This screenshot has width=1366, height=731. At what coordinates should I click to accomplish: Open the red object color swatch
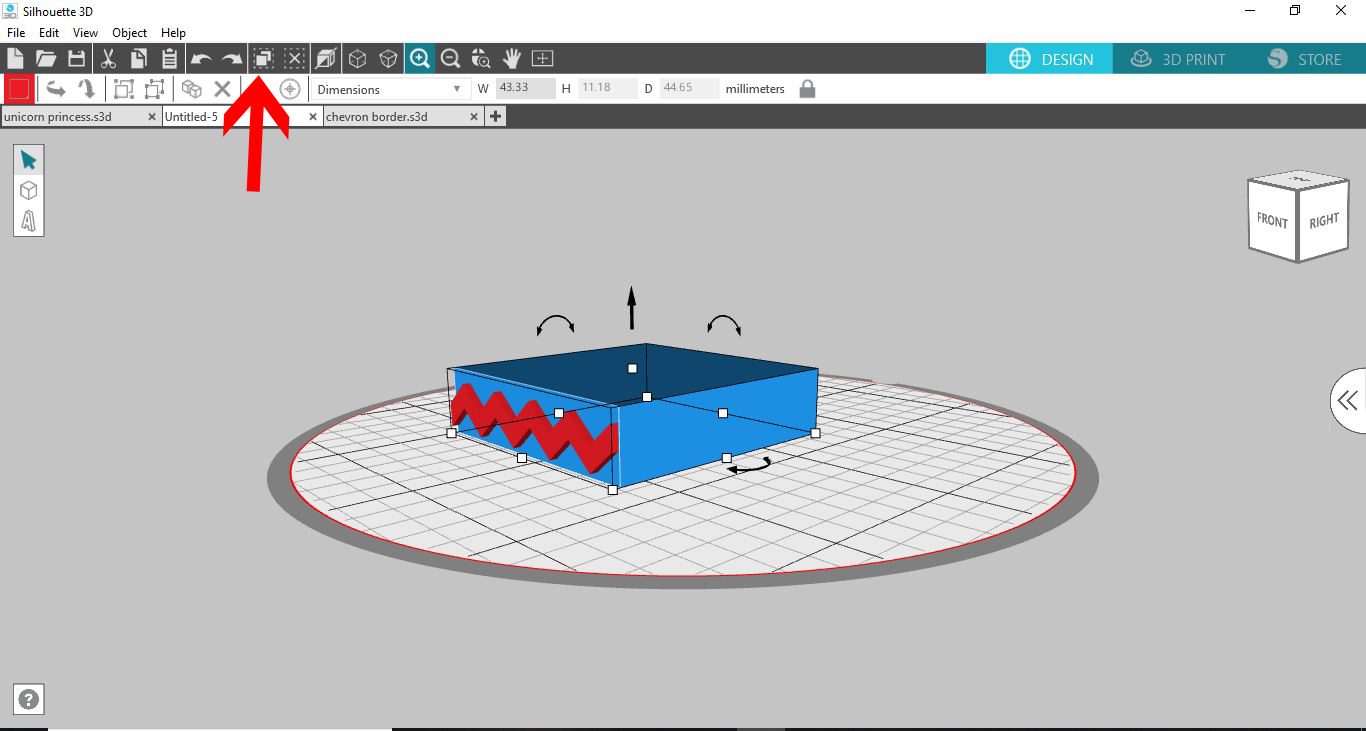point(19,89)
